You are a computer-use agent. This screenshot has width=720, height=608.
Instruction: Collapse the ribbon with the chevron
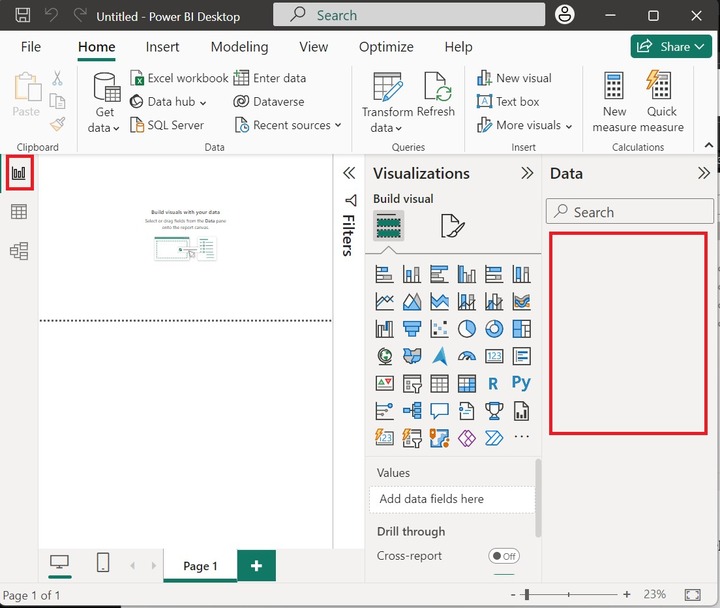(709, 145)
